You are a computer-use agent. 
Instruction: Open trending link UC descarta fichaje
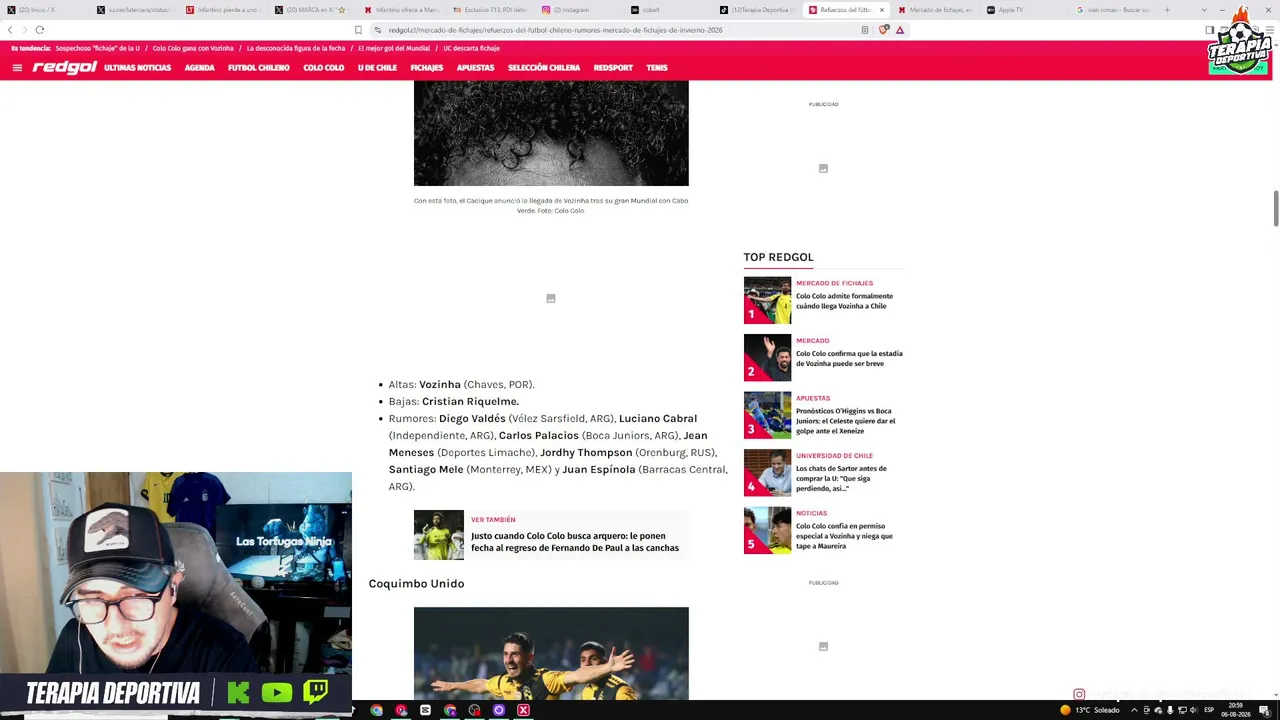coord(471,48)
